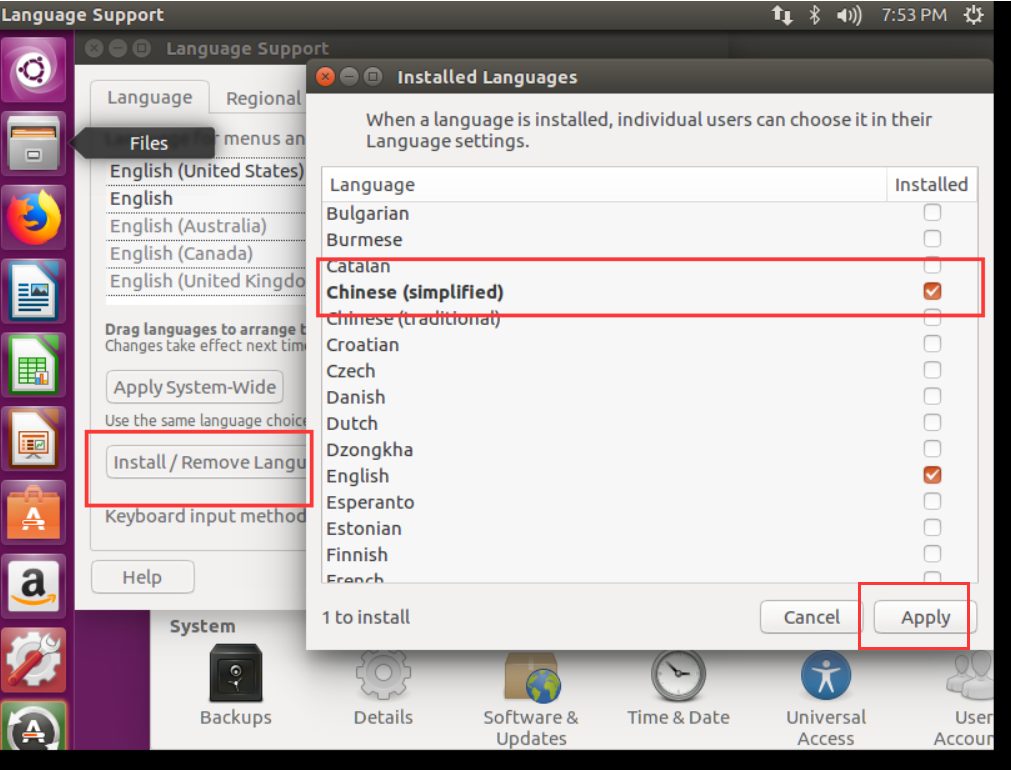Select English (Canada) in Language Support list
Viewport: 1011px width, 771px height.
(206, 253)
